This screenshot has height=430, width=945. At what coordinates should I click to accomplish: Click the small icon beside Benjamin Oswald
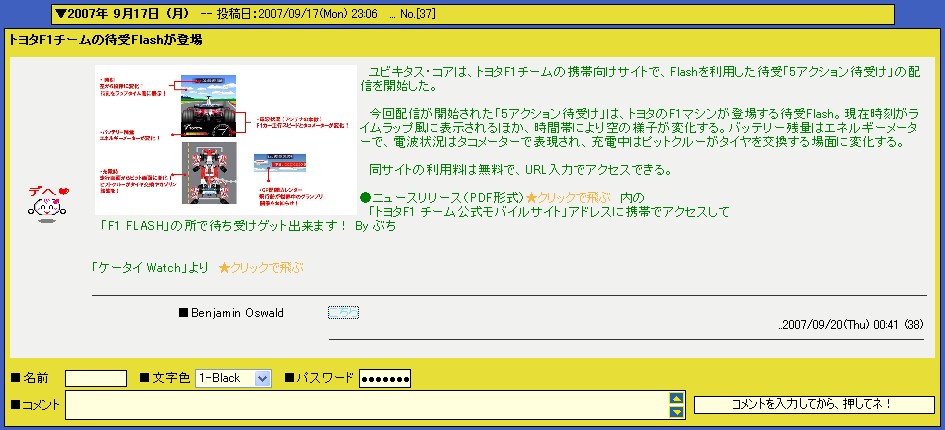coord(343,313)
